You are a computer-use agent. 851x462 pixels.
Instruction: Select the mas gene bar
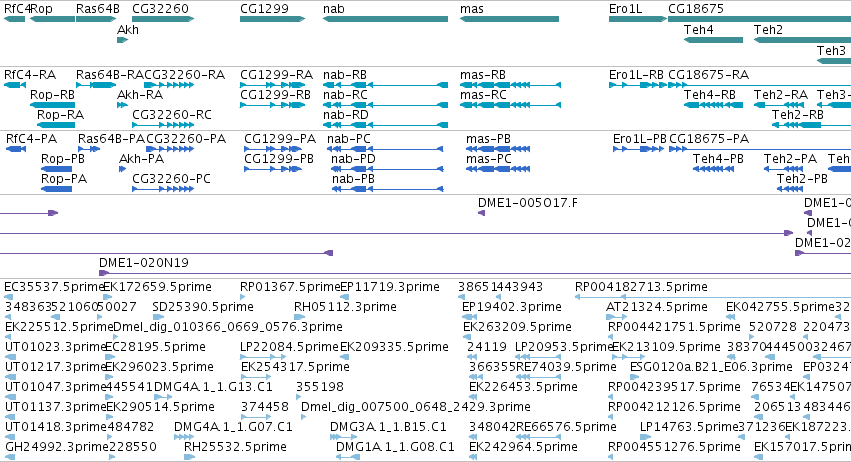point(509,19)
